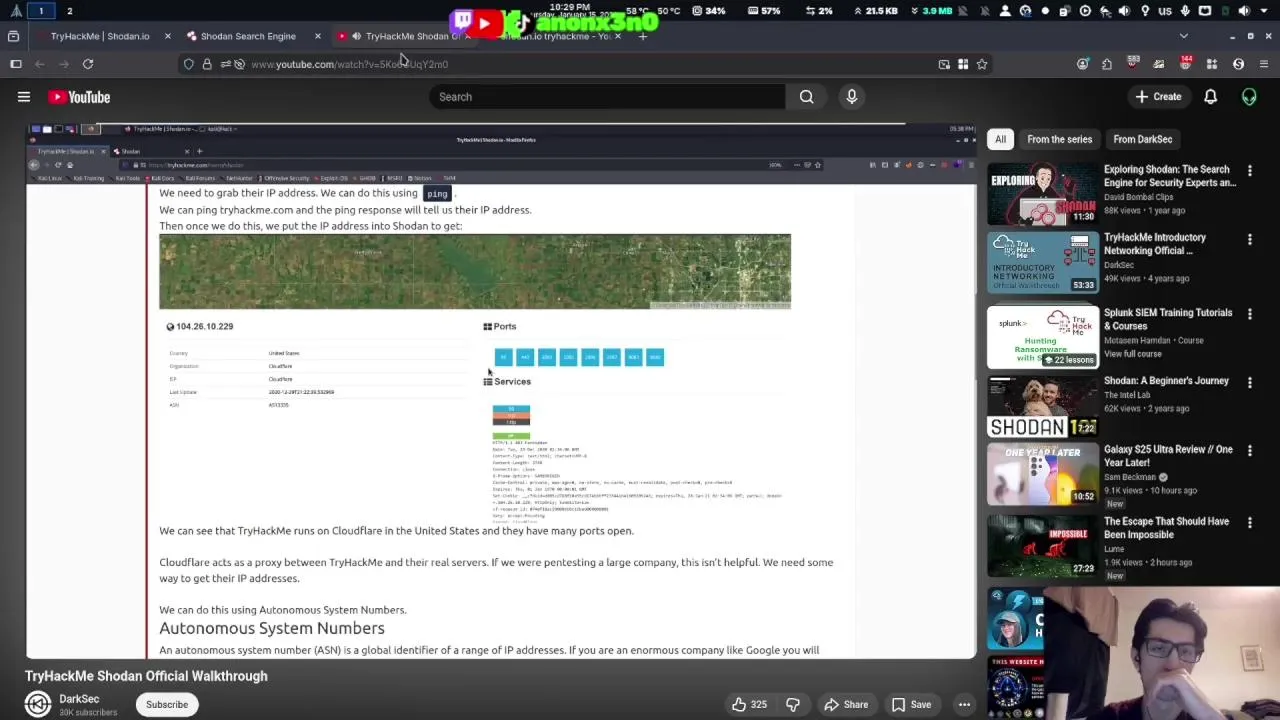This screenshot has height=720, width=1280.
Task: Close the Shodan Search Engine tab
Action: coord(318,36)
